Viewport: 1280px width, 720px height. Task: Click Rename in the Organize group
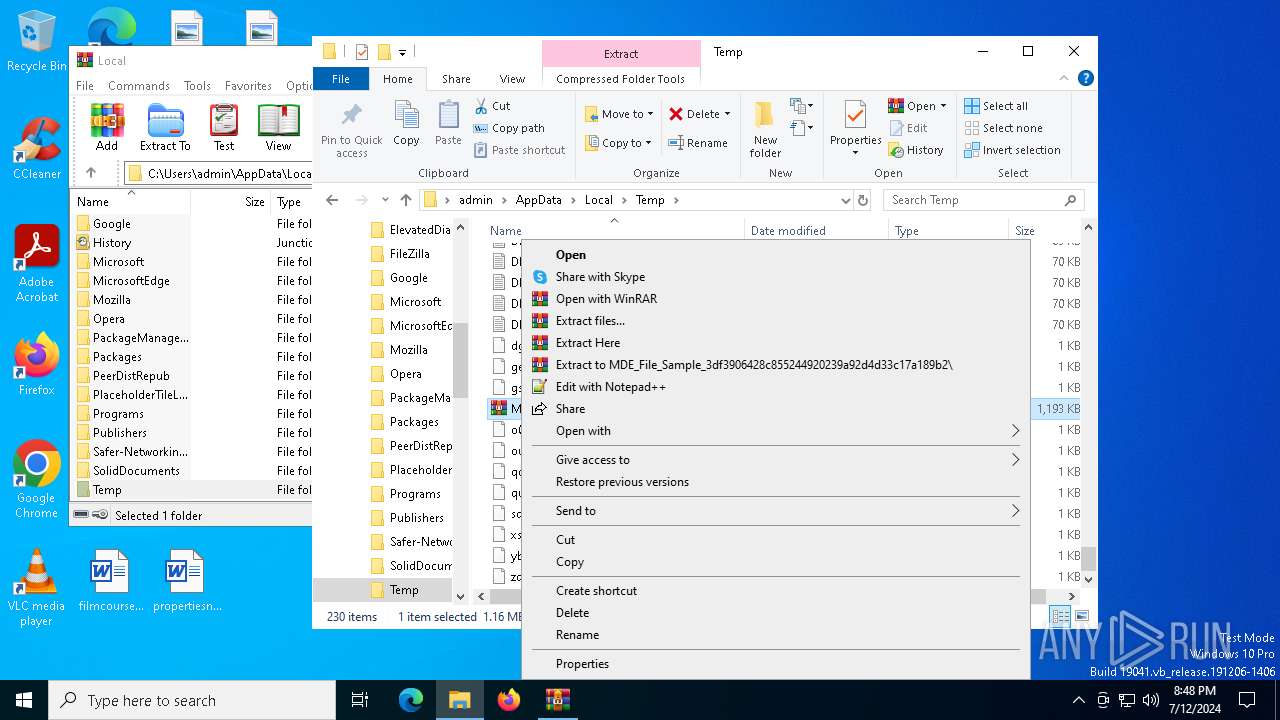[698, 143]
